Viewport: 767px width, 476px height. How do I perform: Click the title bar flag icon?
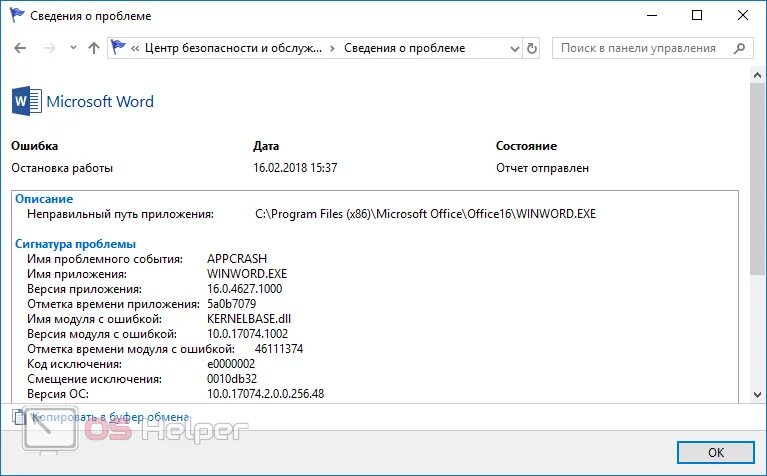[x=17, y=15]
